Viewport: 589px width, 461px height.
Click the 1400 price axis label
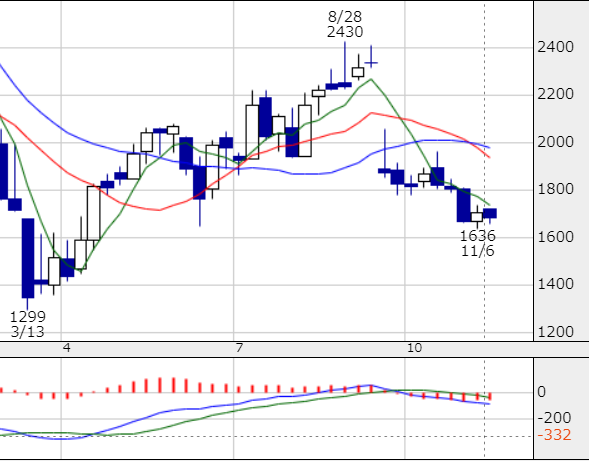pos(556,284)
